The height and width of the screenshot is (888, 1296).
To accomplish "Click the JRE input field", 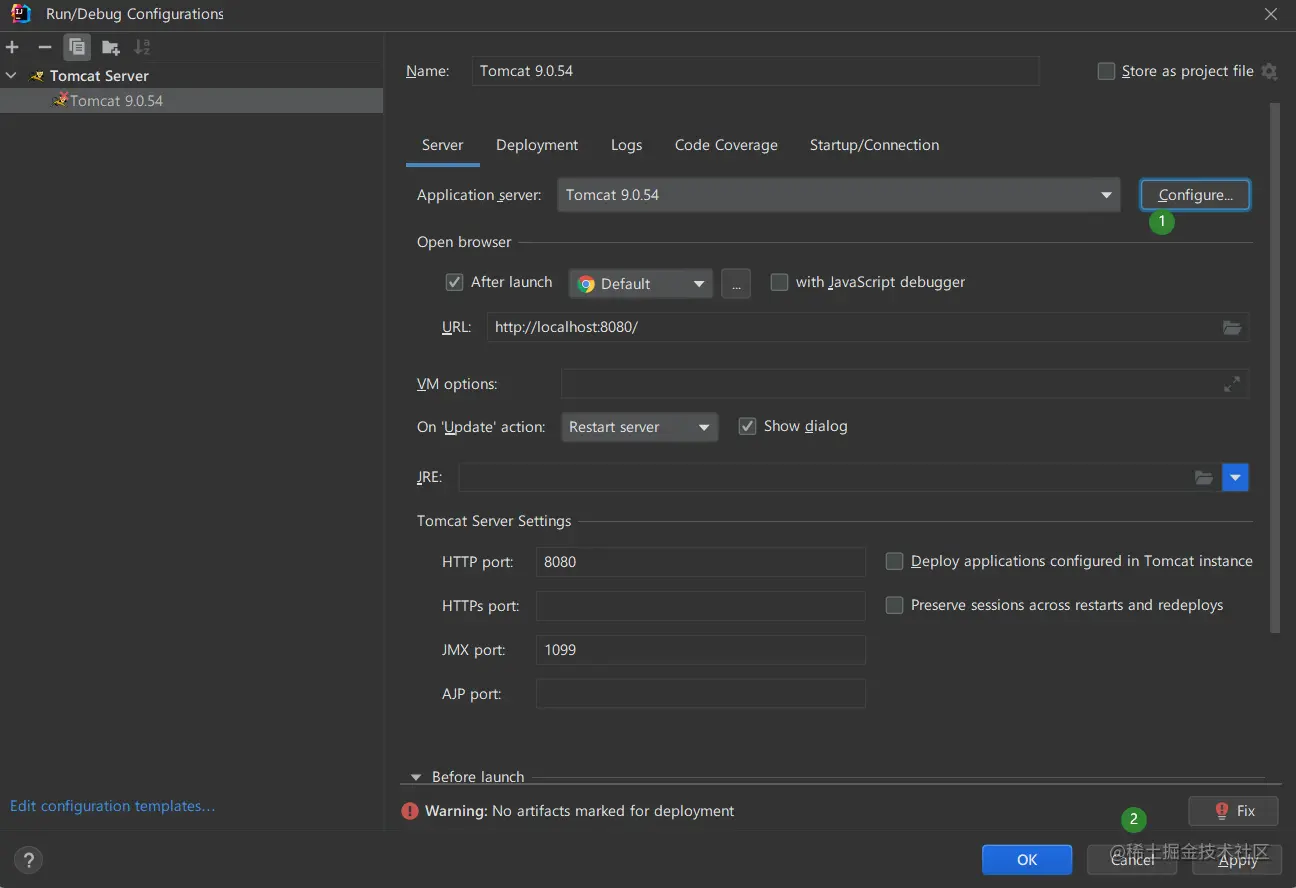I will tap(840, 478).
